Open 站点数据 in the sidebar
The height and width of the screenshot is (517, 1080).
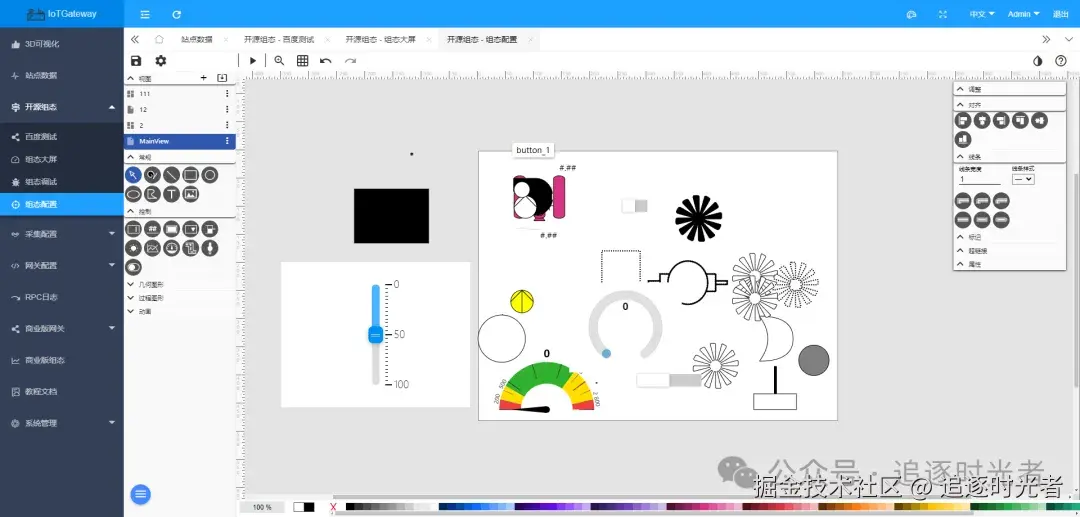point(62,76)
